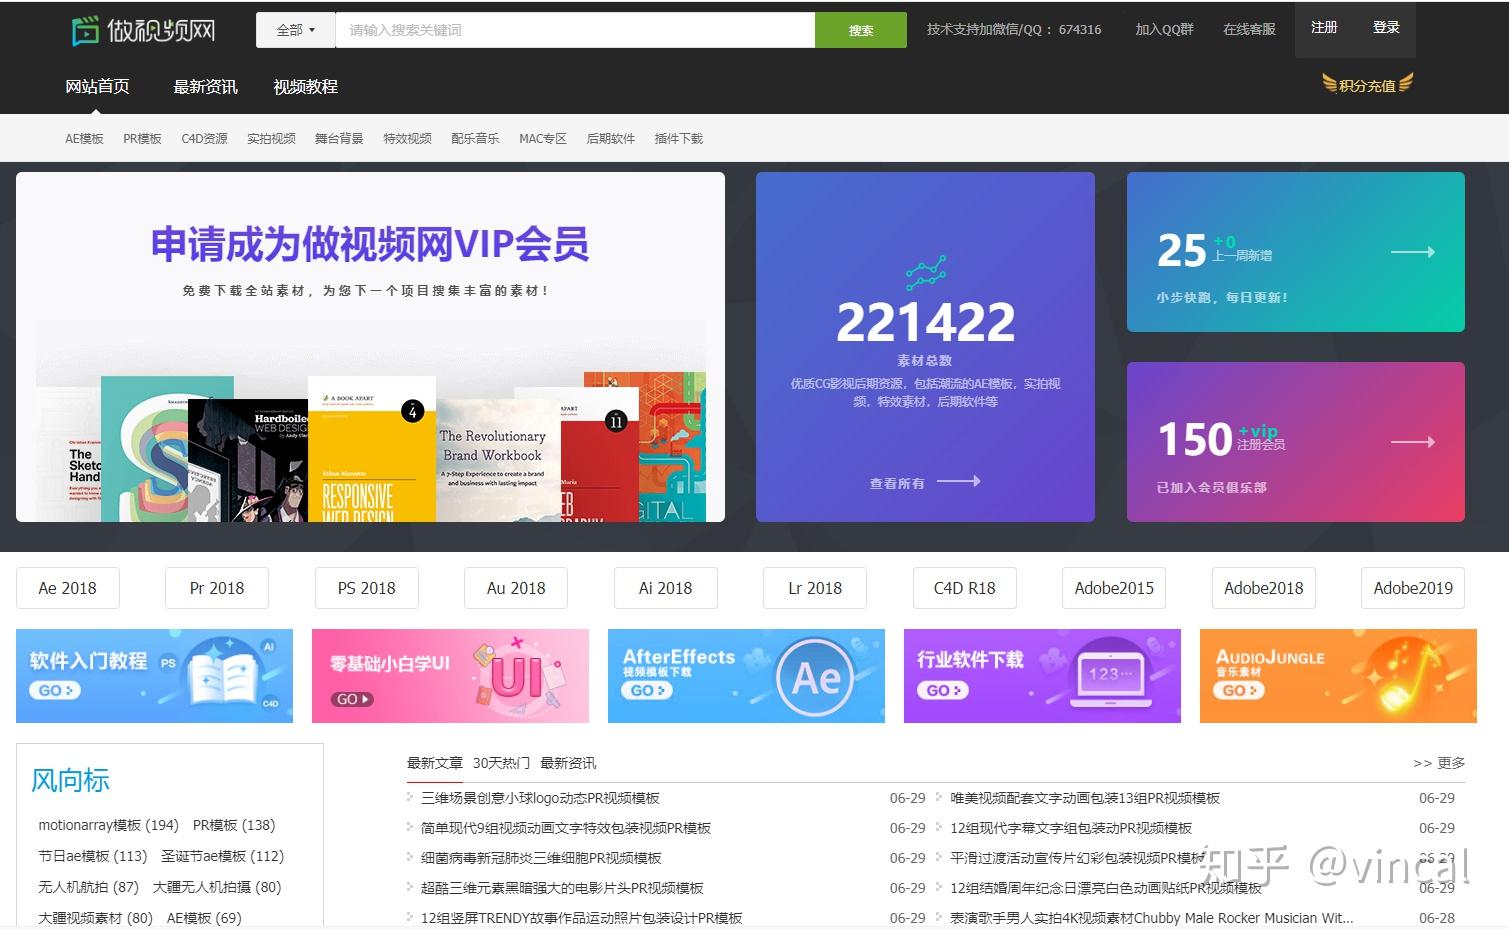Click the Adobe2019 button

click(1413, 588)
